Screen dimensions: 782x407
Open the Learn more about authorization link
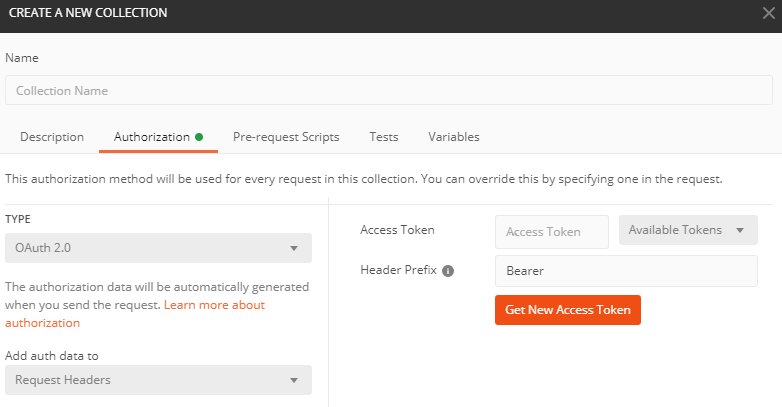pyautogui.click(x=135, y=314)
